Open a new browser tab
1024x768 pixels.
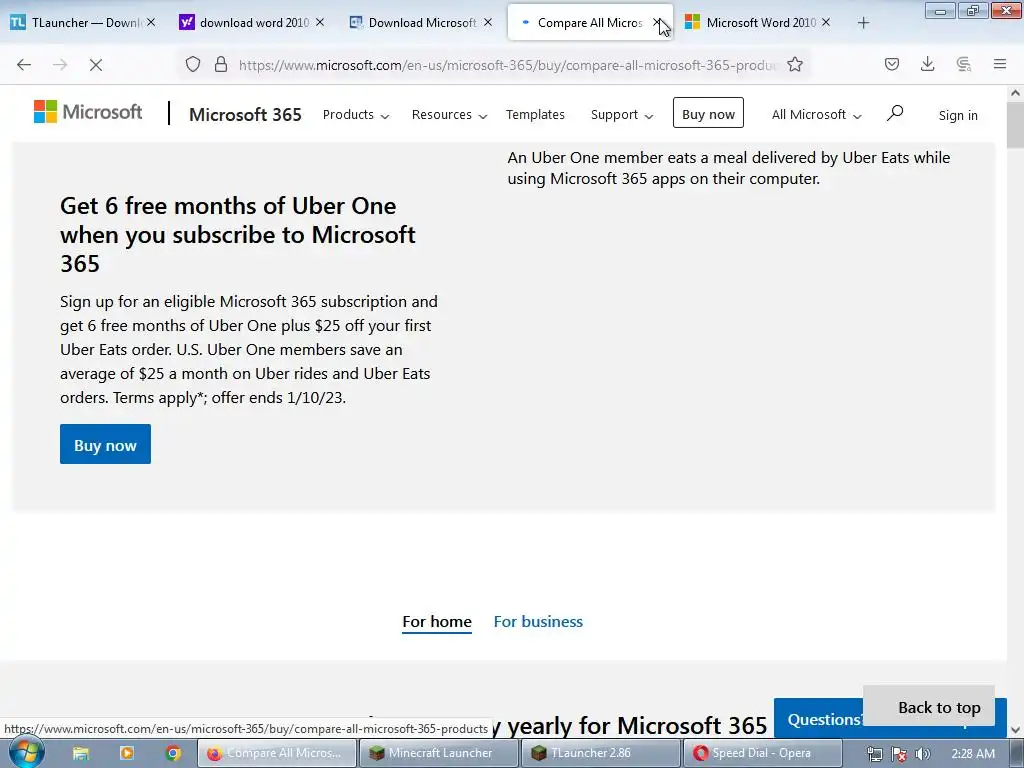coord(863,23)
